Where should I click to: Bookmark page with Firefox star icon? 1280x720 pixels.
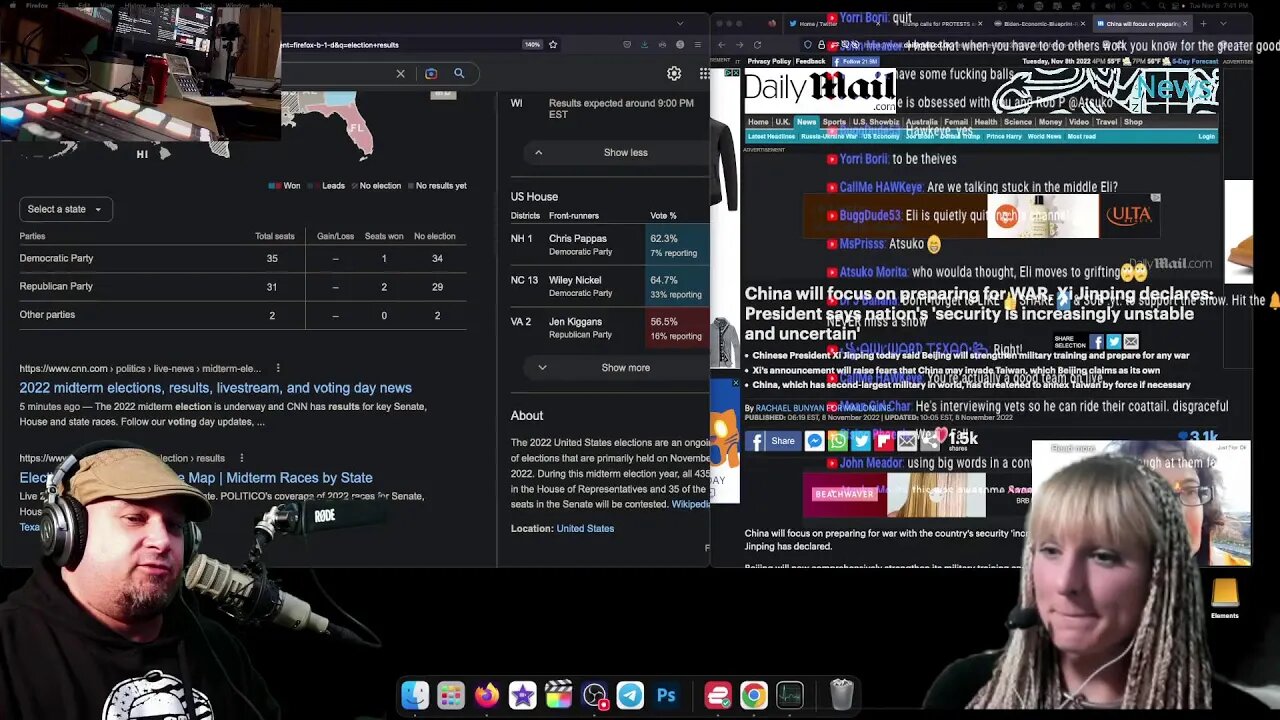click(x=553, y=44)
